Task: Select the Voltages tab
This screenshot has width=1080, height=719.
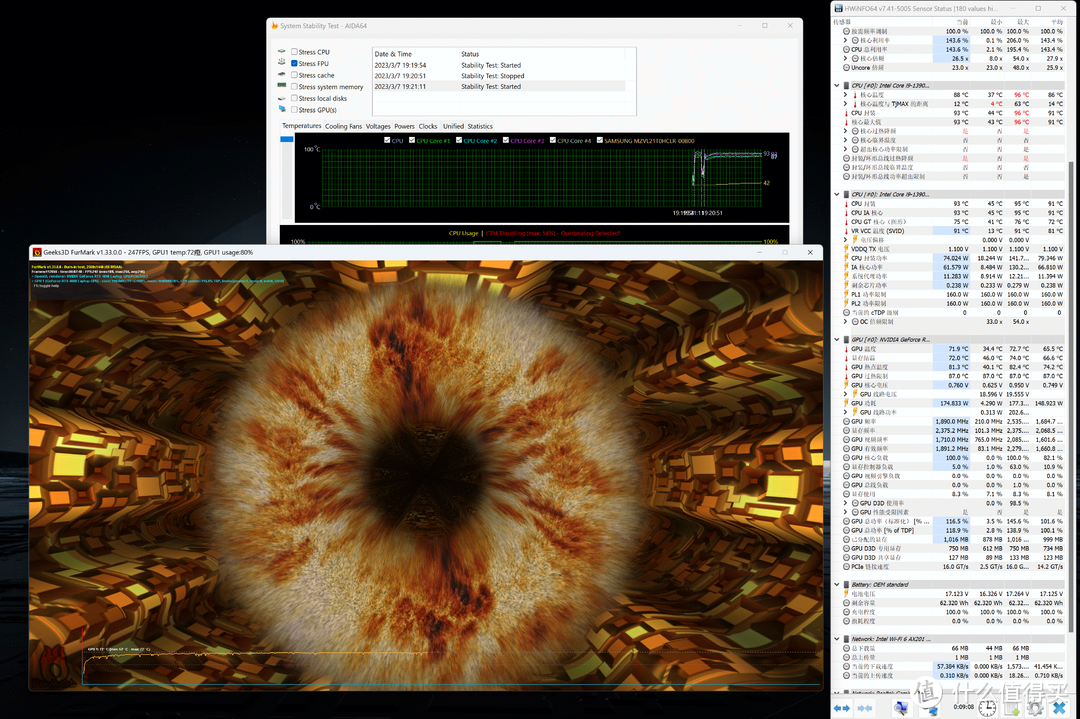Action: 378,127
